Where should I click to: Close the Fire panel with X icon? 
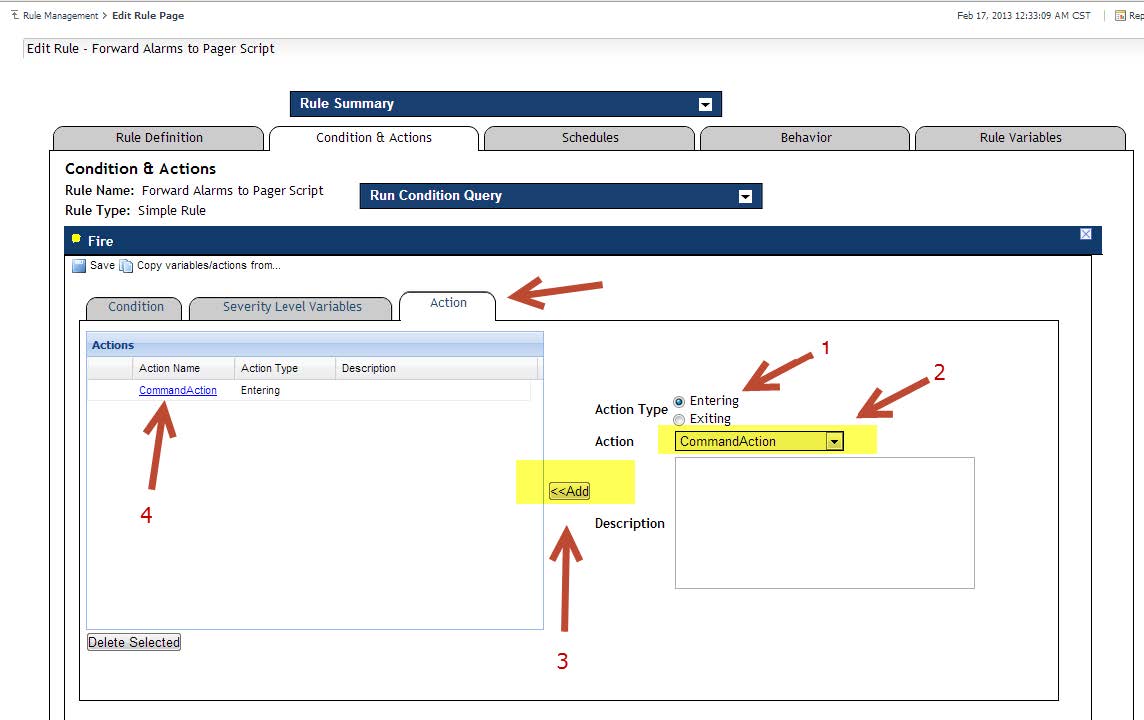pos(1086,234)
